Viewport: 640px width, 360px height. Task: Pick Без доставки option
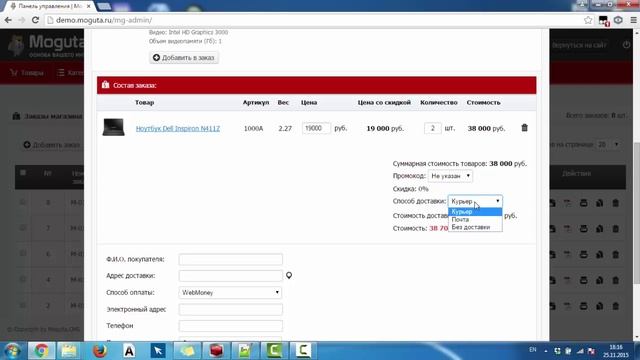[x=475, y=227]
